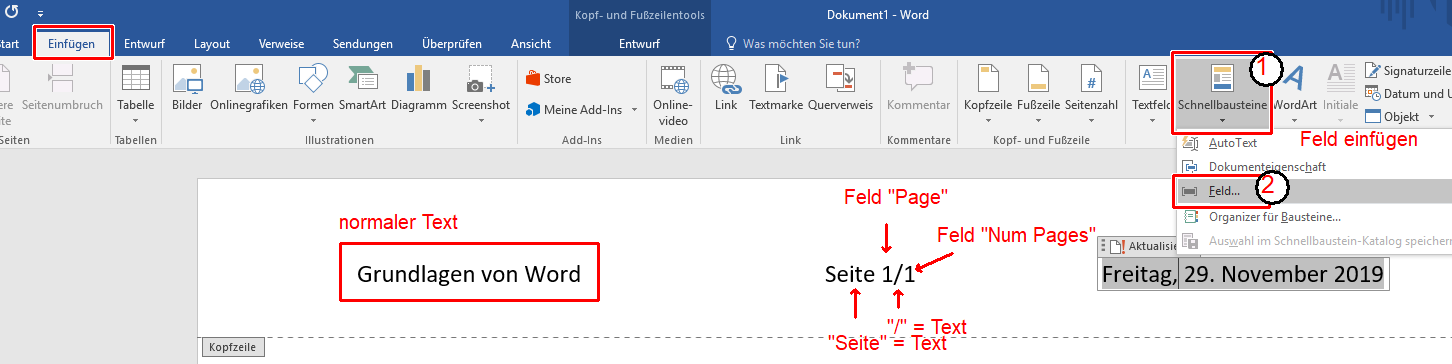Click the 'Was möchten Sie tun?' search box

[x=801, y=44]
